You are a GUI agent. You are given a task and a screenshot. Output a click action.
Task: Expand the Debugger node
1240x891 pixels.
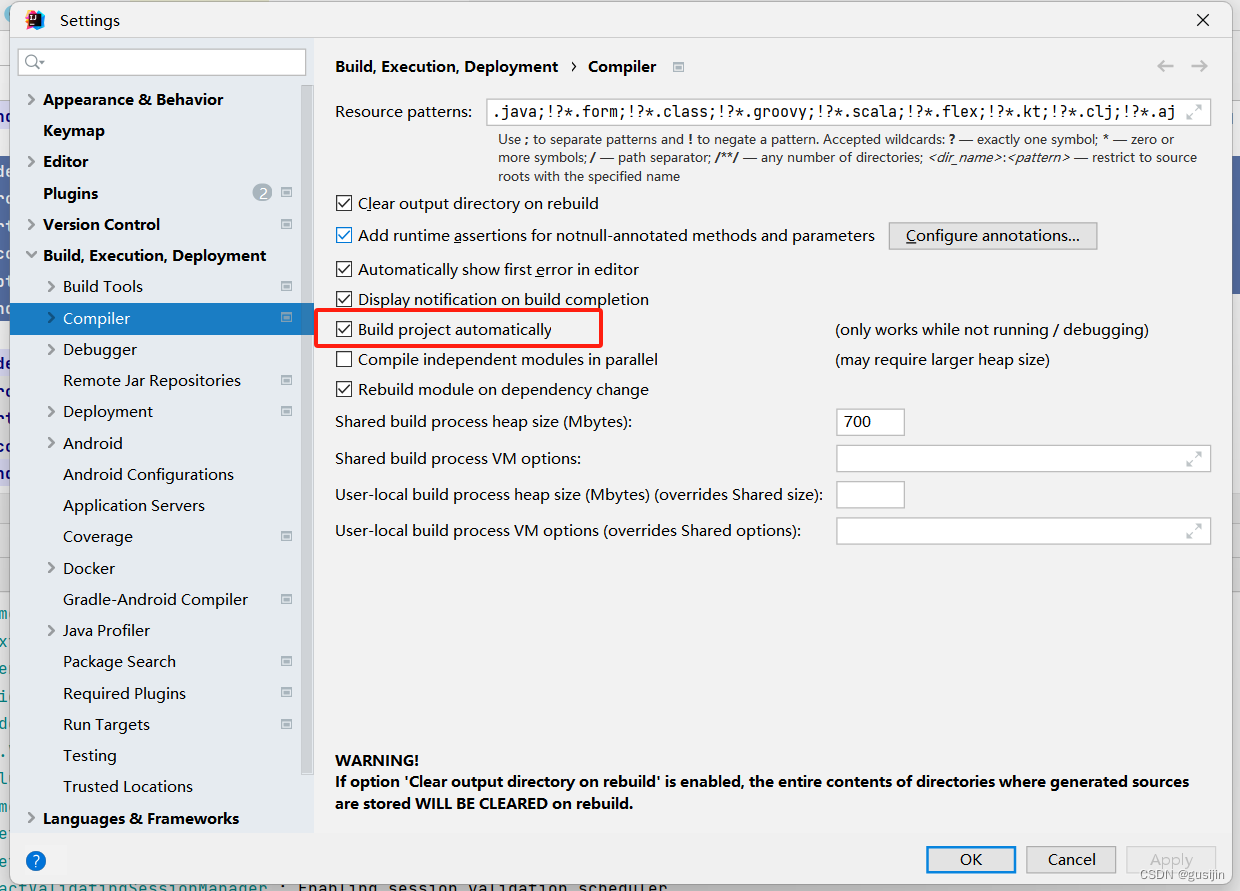click(x=52, y=349)
